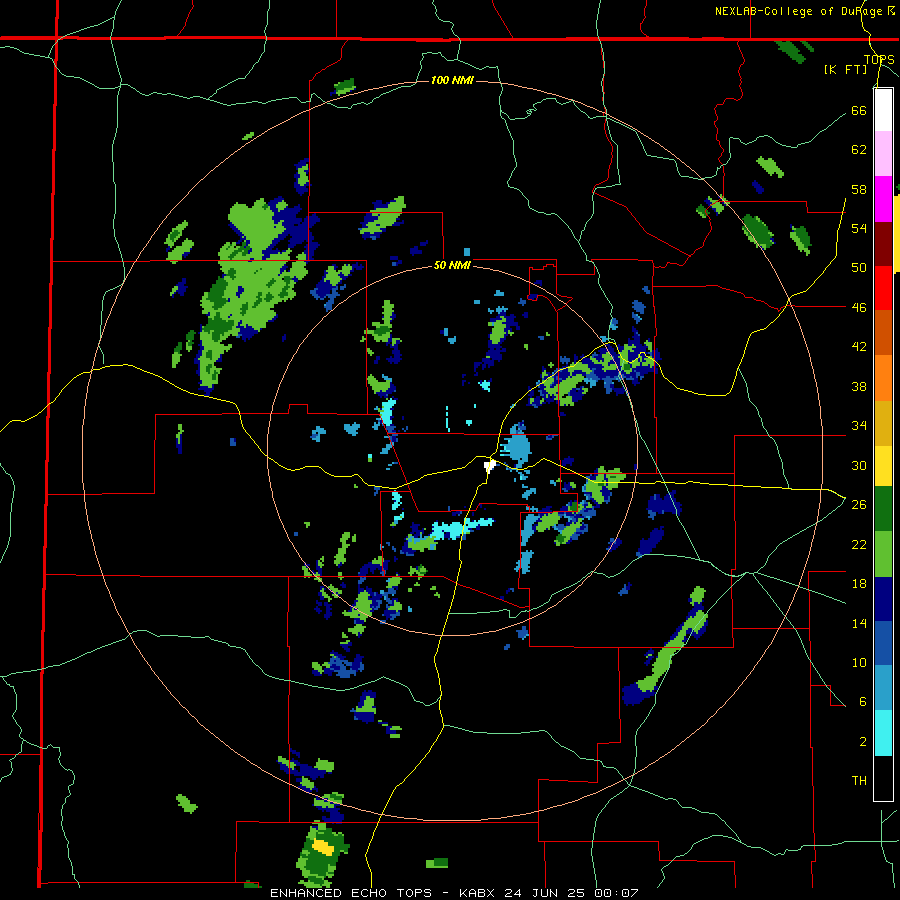Click the 50 NMI range ring label
Viewport: 900px width, 900px height.
click(x=452, y=265)
